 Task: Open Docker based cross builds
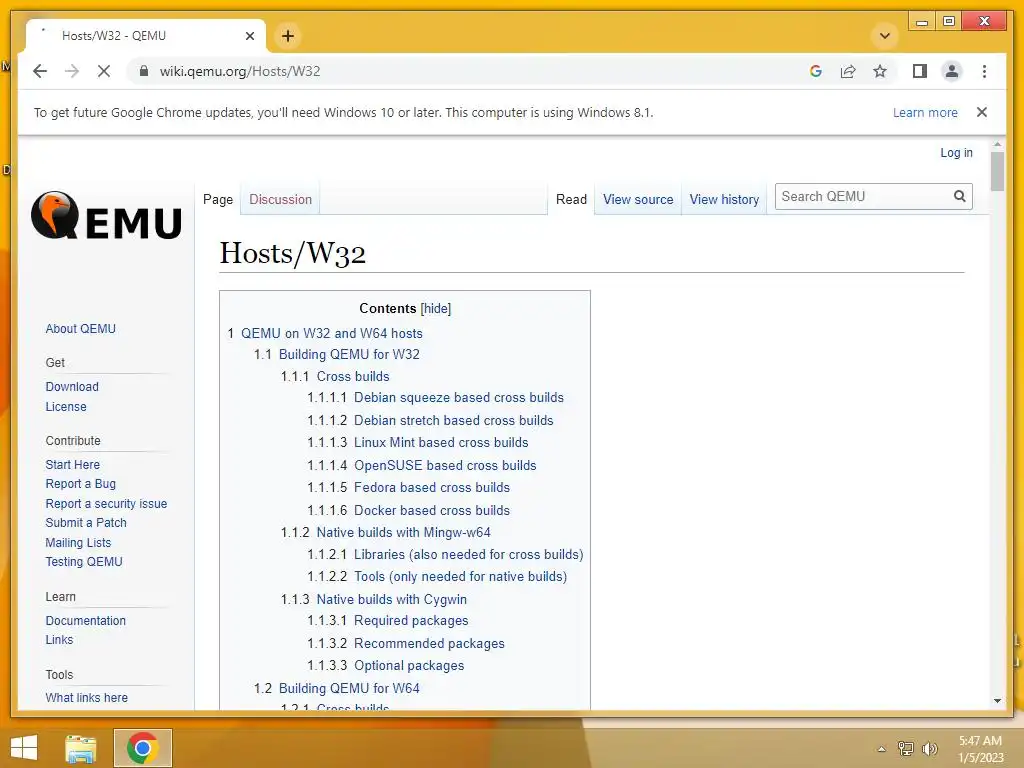432,510
